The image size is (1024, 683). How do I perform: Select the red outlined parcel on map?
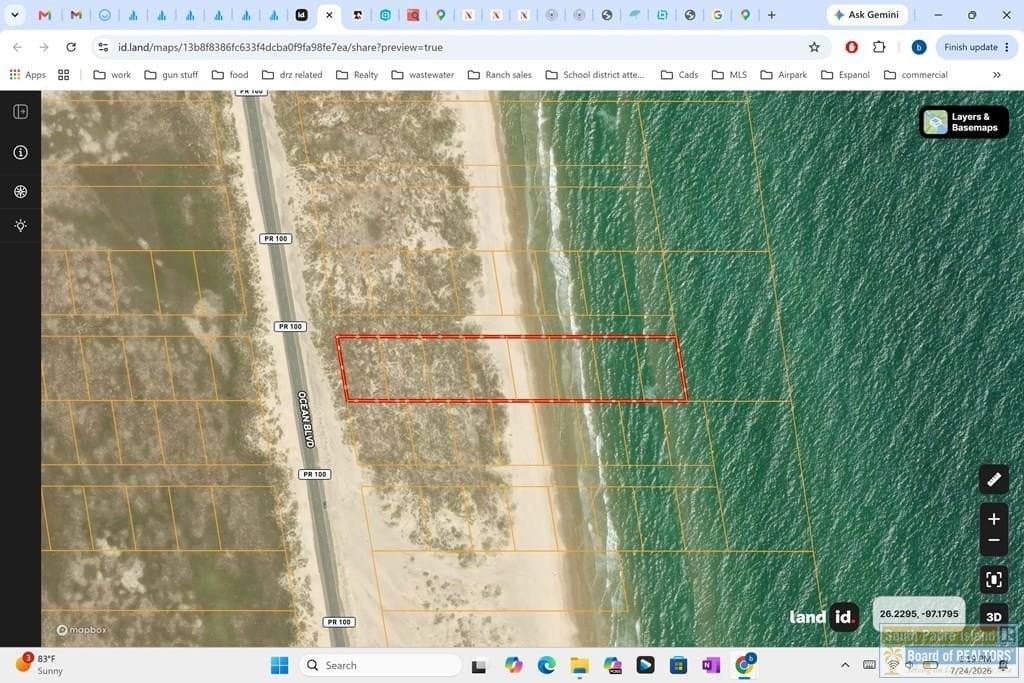click(512, 368)
